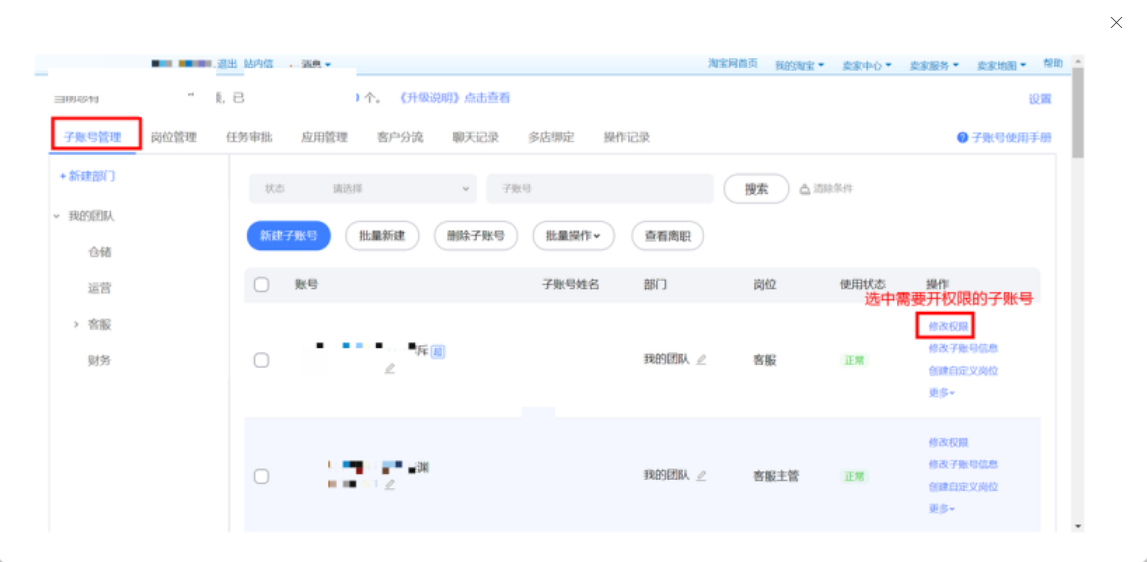Go to 淘宝网首页 link
Screen dimensions: 1147x562
pos(732,64)
